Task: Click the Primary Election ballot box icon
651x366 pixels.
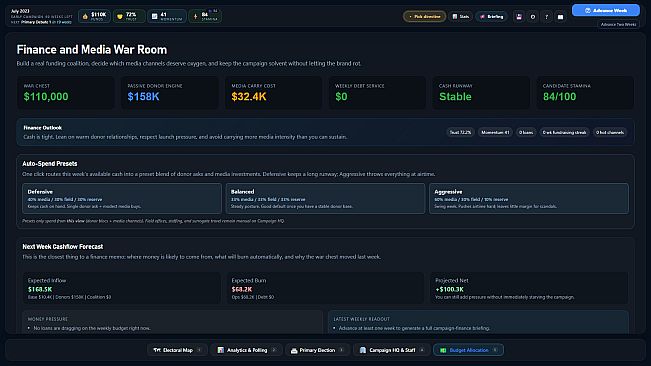Action: tap(294, 350)
